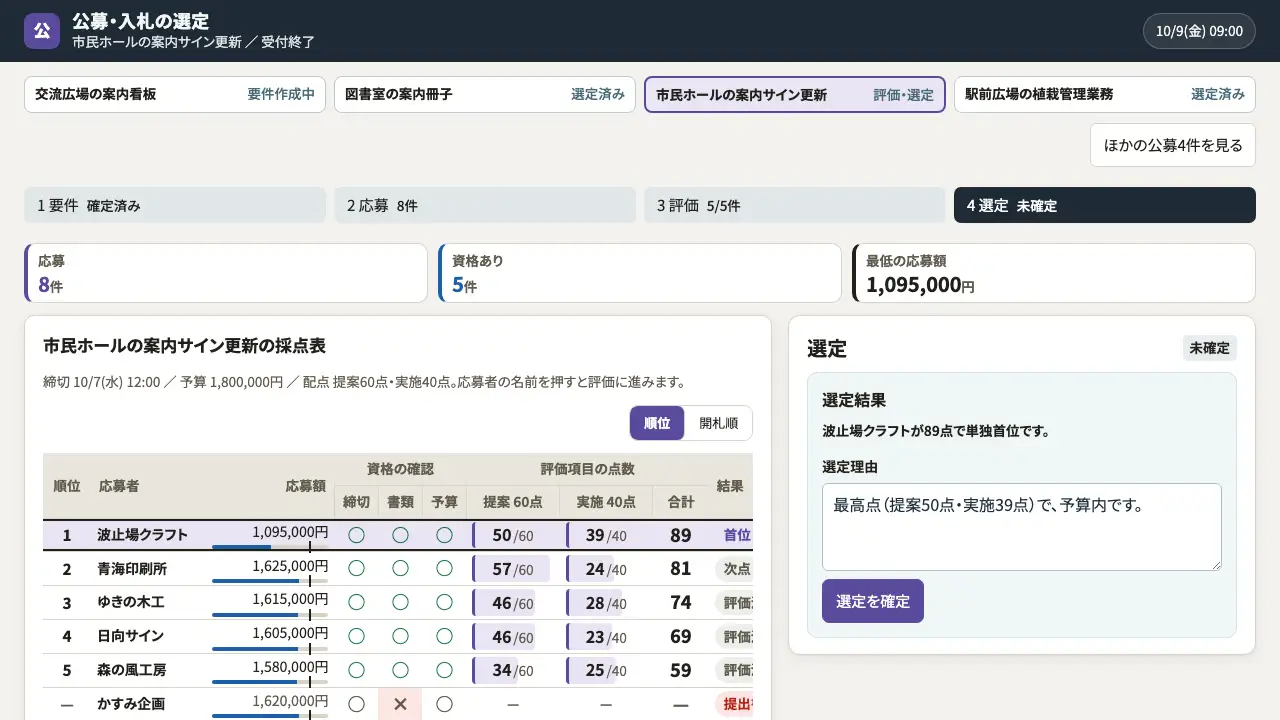Click the 応募 8件 summary card

pos(226,273)
